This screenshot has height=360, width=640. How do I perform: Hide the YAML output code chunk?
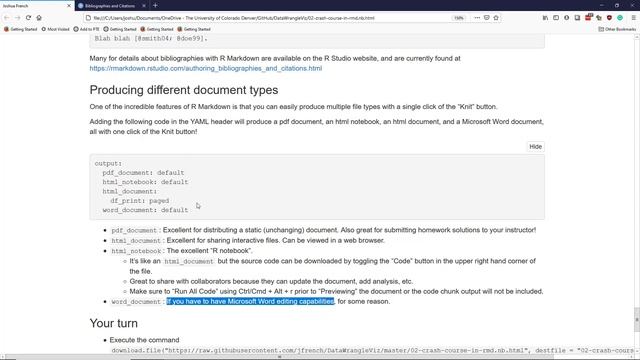pyautogui.click(x=535, y=147)
